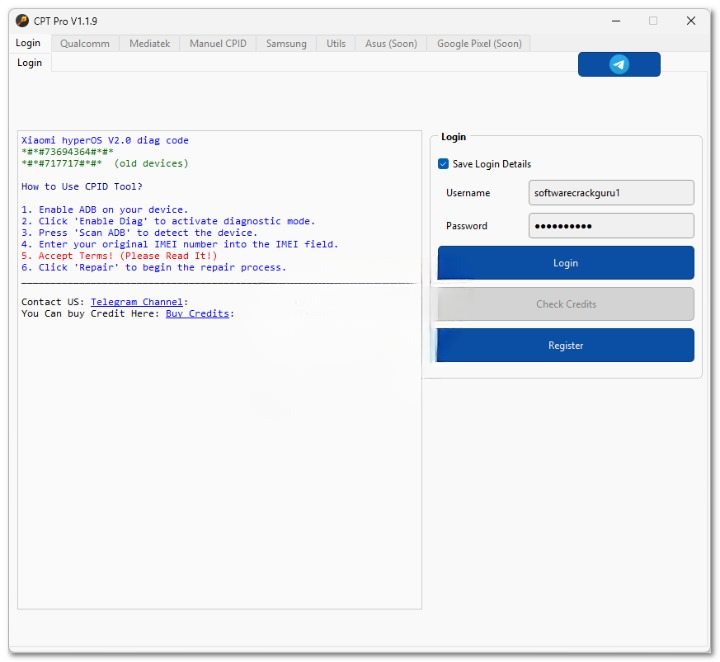
Task: Click the CPT Pro app icon
Action: point(22,21)
